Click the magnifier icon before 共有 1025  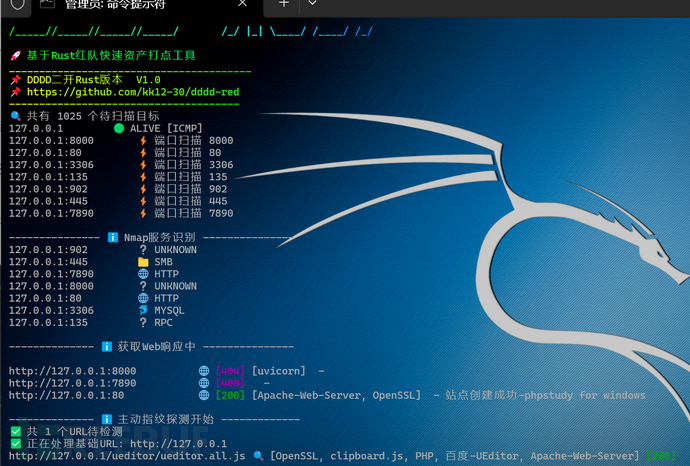tap(16, 116)
